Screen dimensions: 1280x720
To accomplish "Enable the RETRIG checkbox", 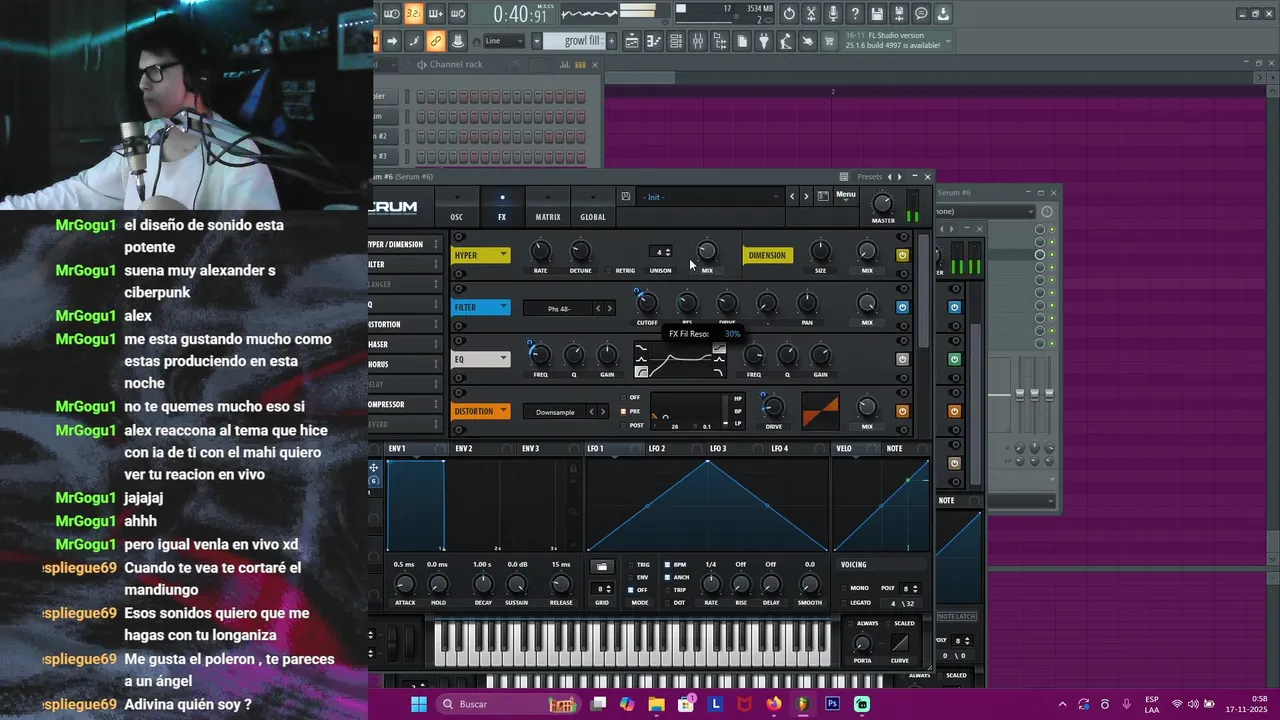I will [608, 271].
